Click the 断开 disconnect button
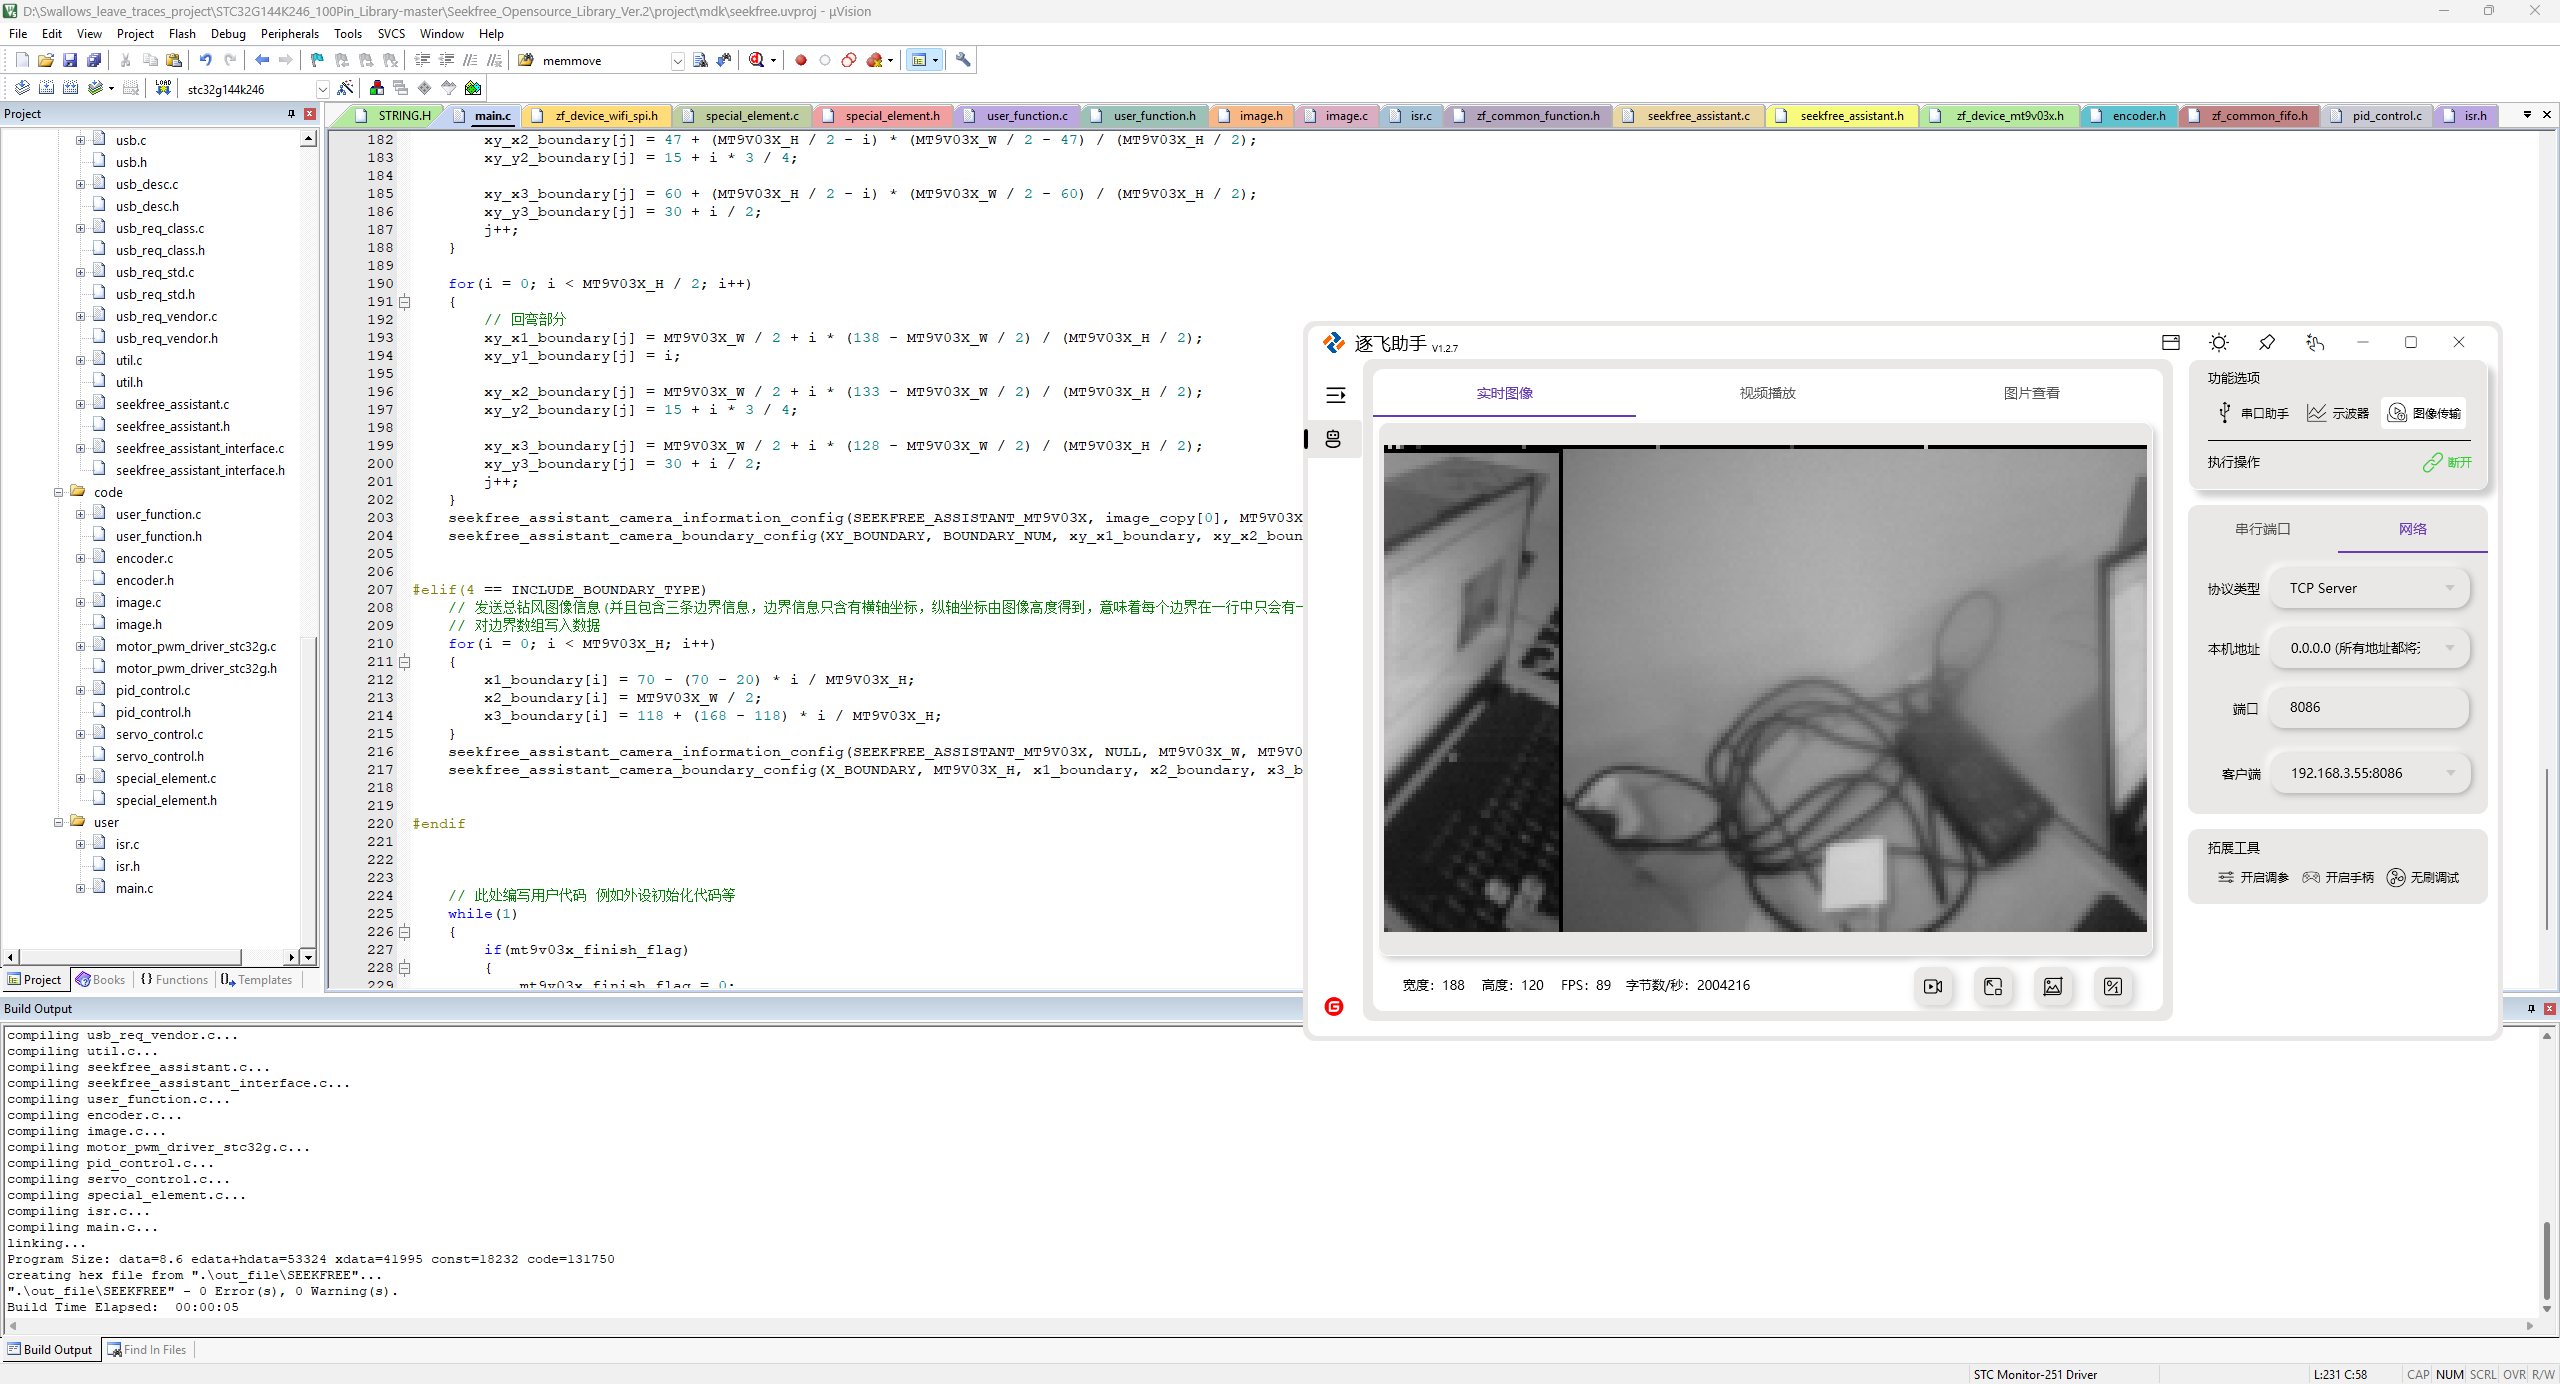The width and height of the screenshot is (2560, 1384). click(x=2447, y=462)
